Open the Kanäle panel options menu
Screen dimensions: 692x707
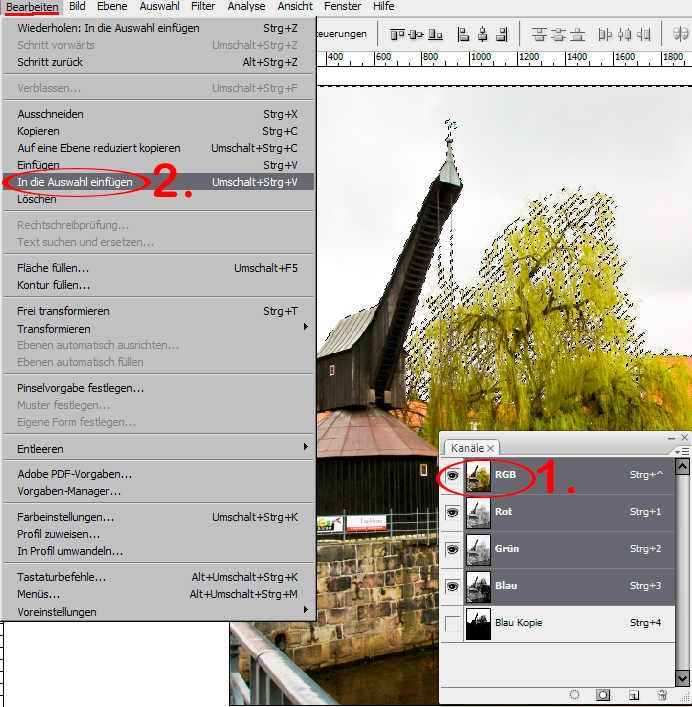click(682, 451)
